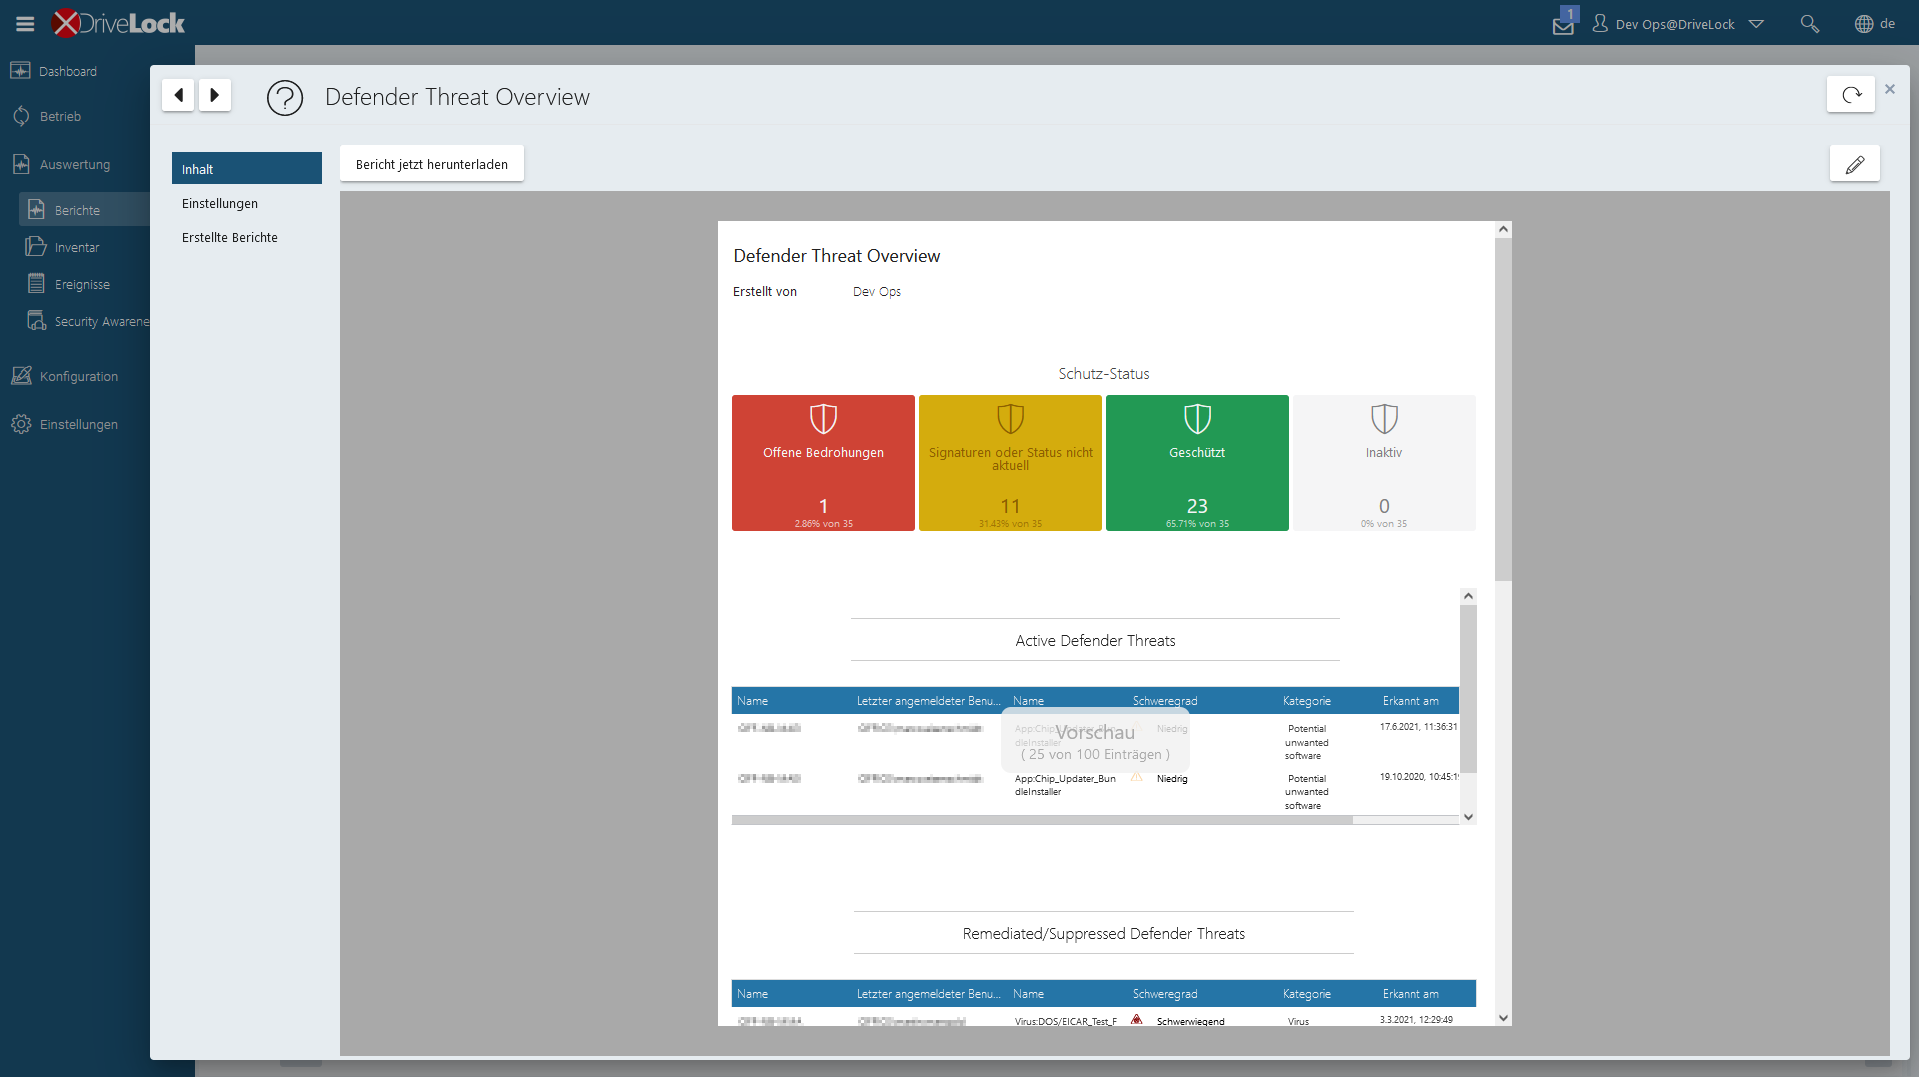1919x1077 pixels.
Task: Refresh the report with reload icon
Action: (1851, 94)
